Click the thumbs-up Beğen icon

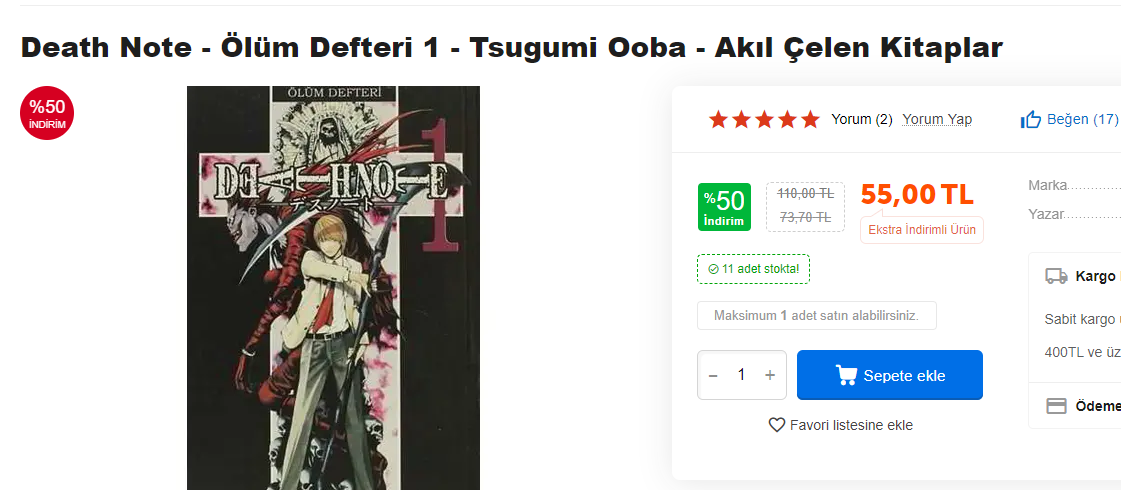tap(1030, 120)
